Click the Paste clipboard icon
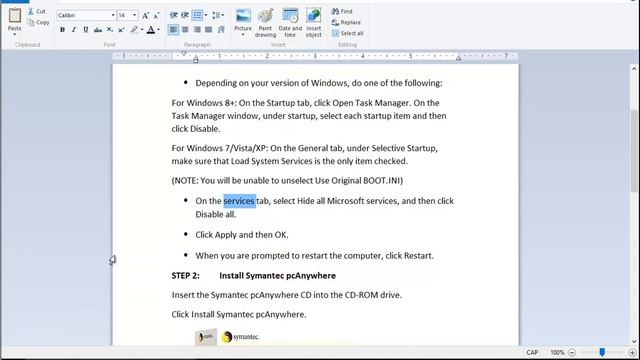 tap(15, 16)
